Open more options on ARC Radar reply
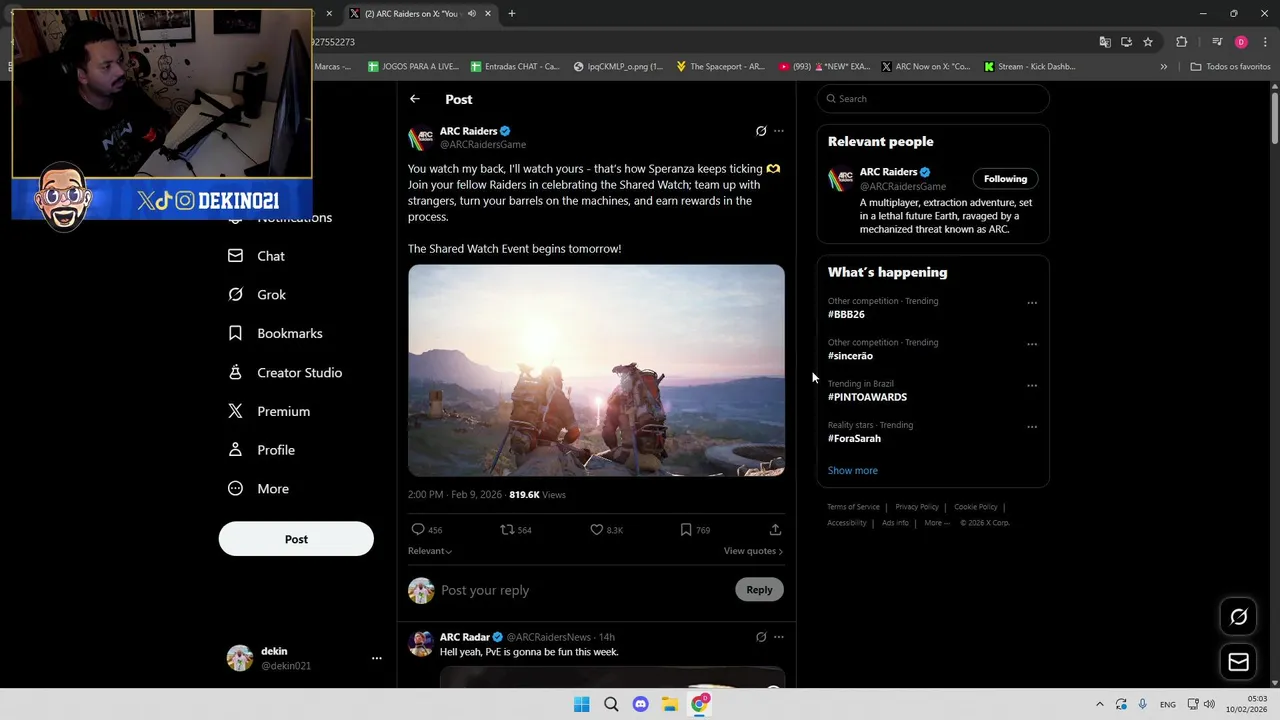The image size is (1280, 720). [x=779, y=637]
